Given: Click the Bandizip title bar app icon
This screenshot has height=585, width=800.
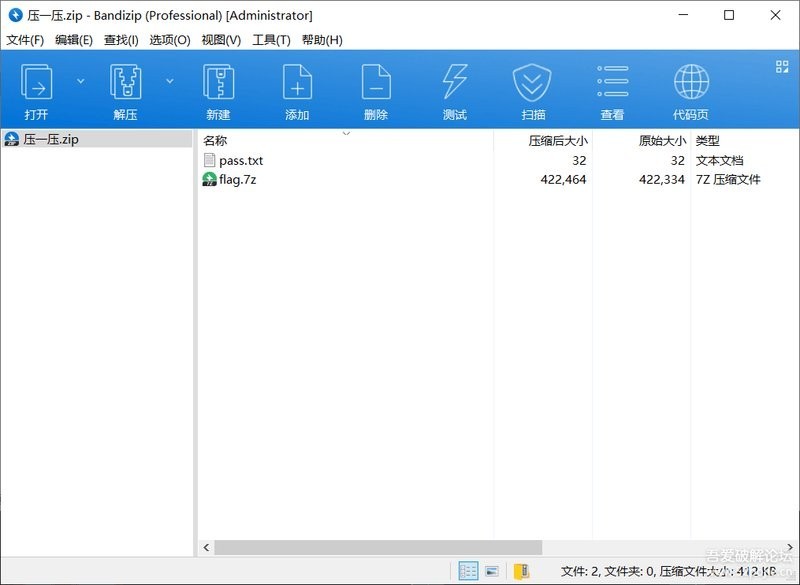Looking at the screenshot, I should click(x=15, y=15).
